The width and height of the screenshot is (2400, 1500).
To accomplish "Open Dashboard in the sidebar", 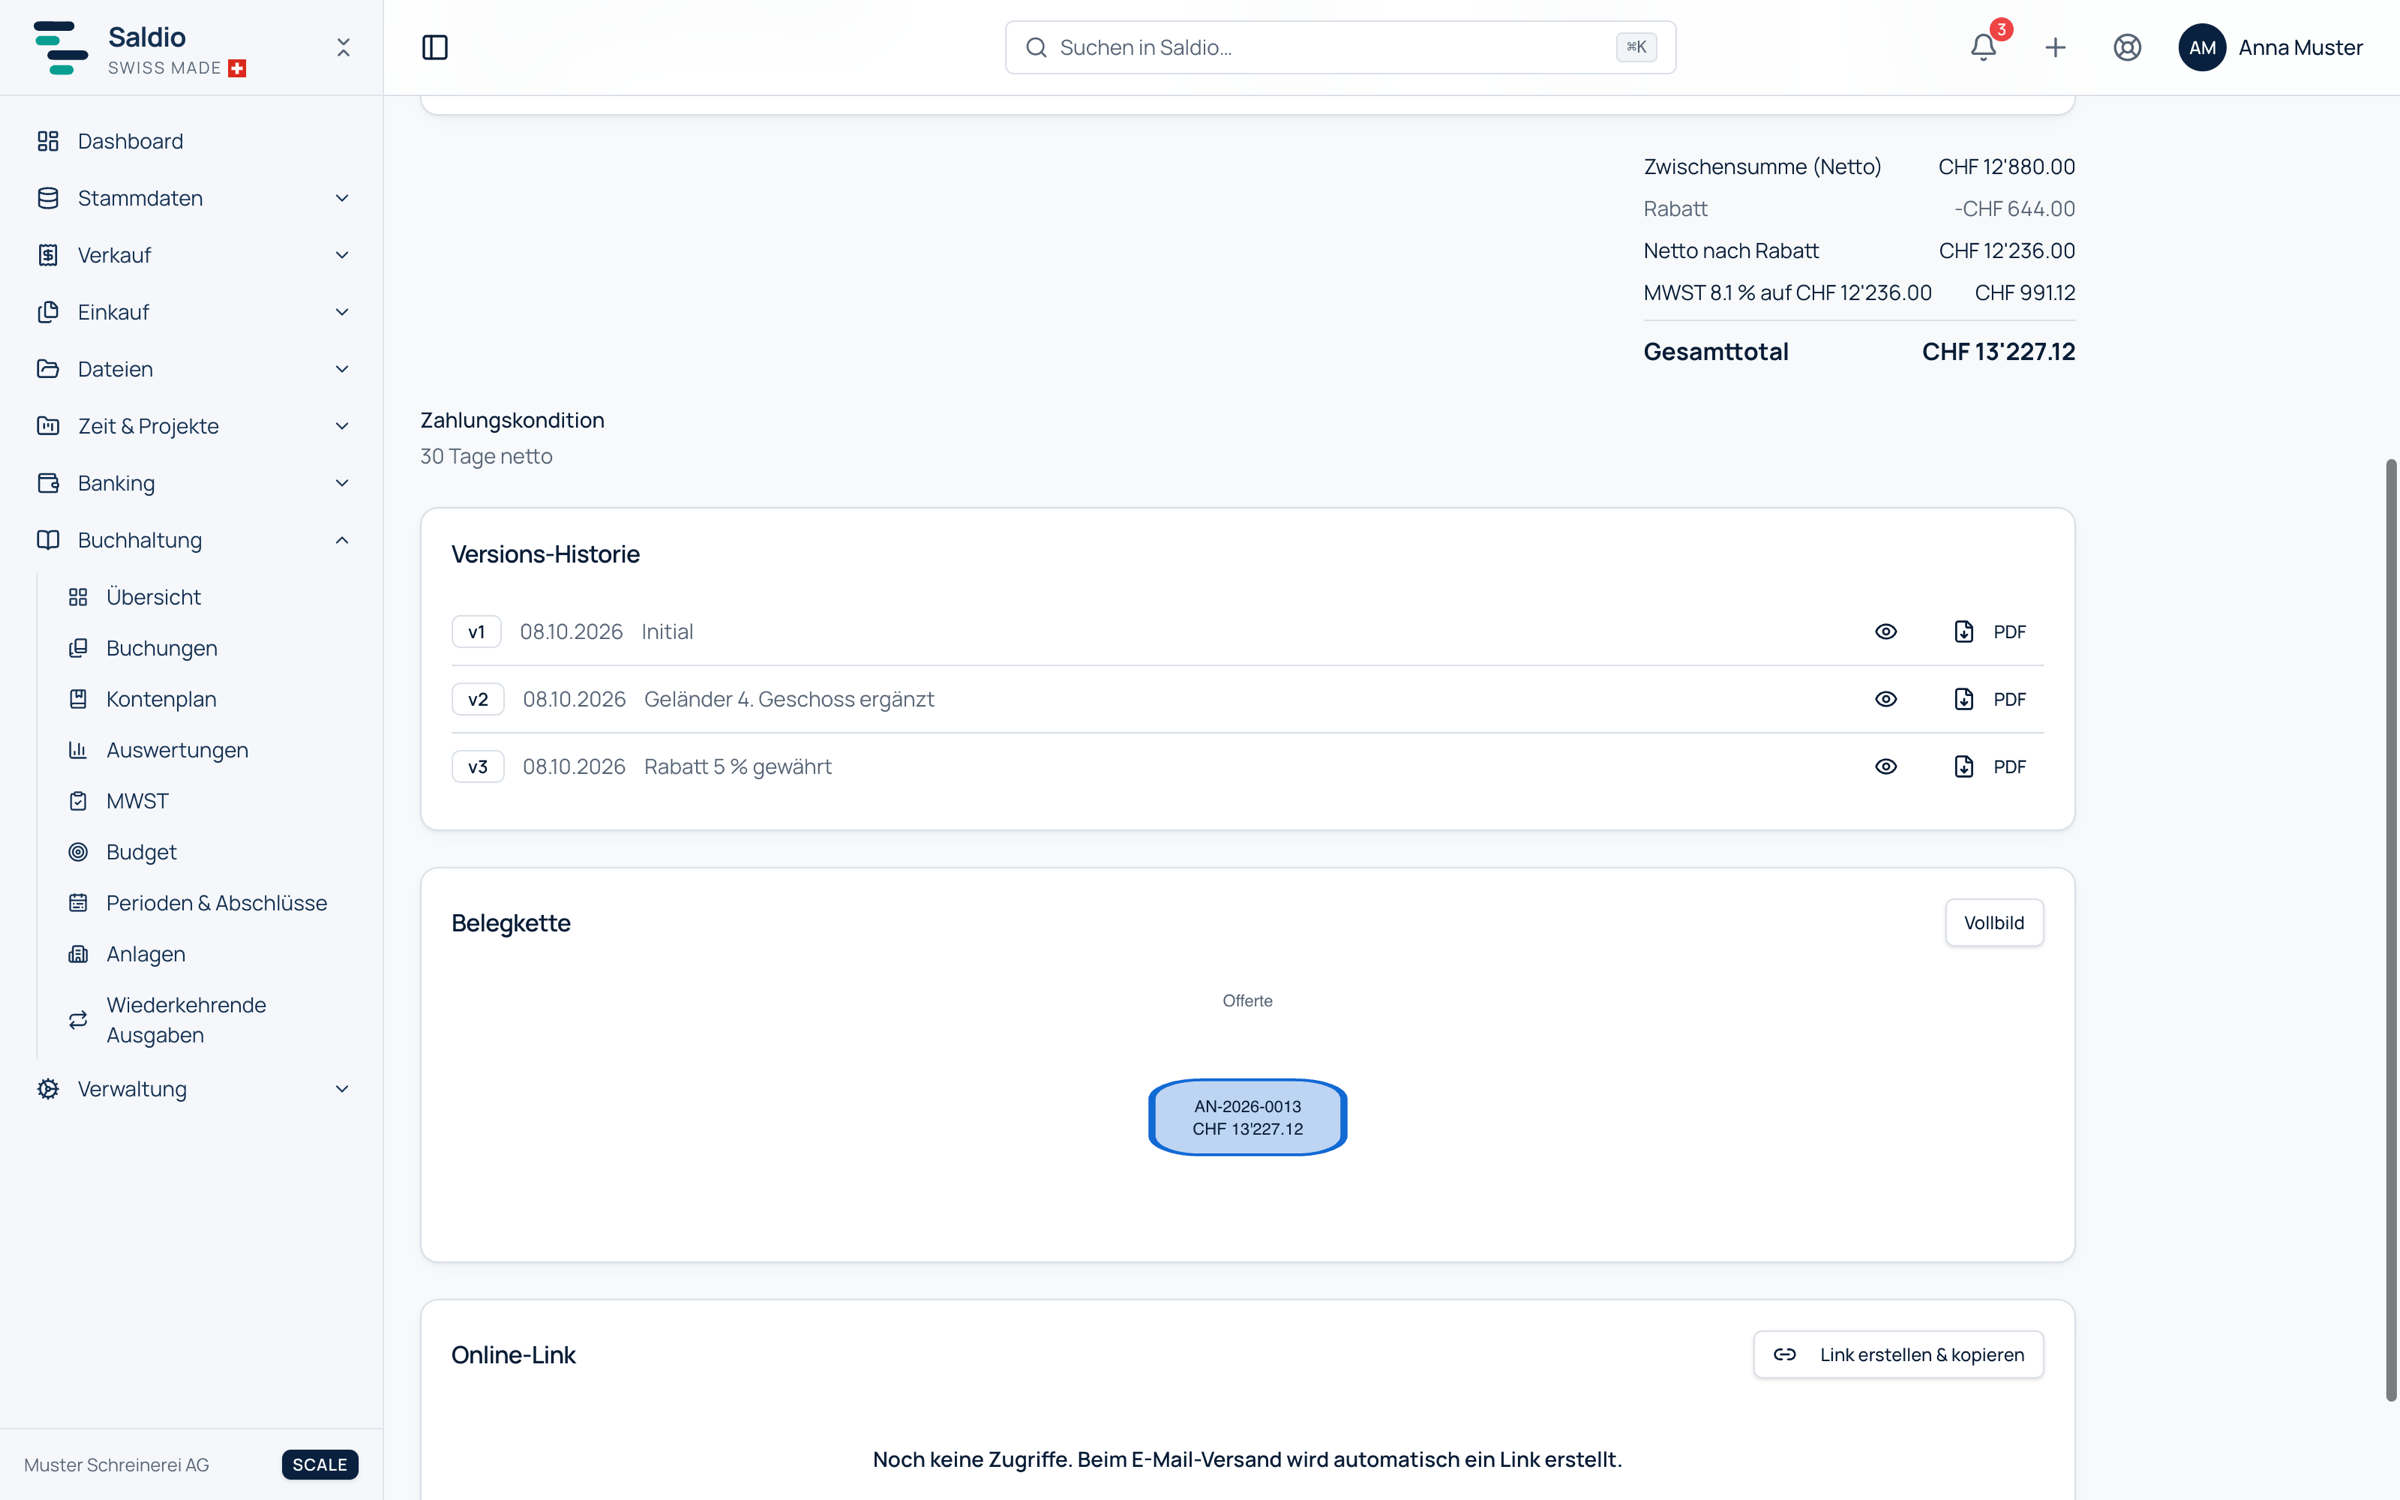I will point(191,141).
